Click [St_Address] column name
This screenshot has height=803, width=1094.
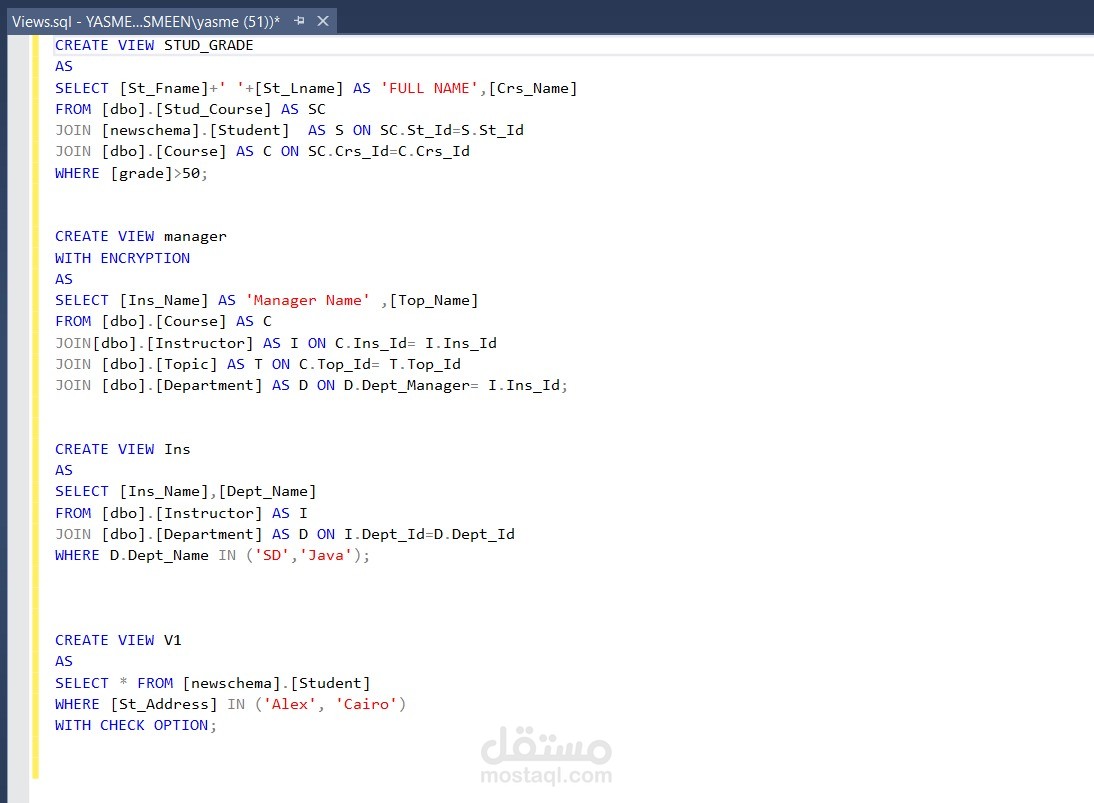click(164, 705)
